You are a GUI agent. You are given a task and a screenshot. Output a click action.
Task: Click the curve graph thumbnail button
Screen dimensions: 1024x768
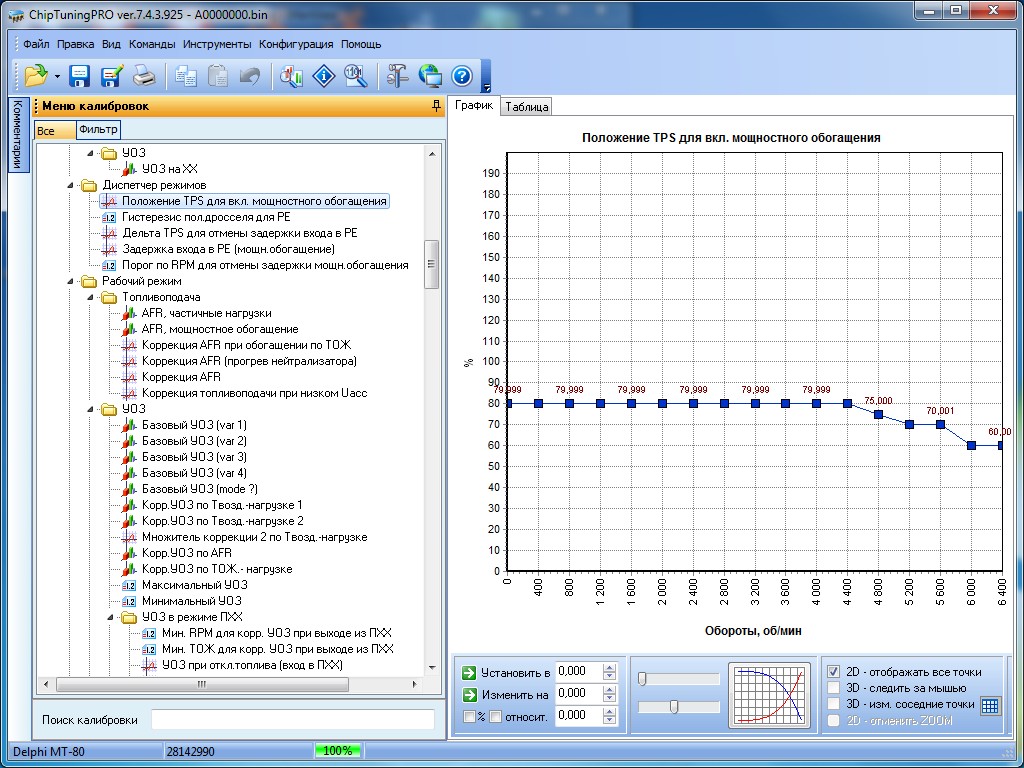[769, 693]
